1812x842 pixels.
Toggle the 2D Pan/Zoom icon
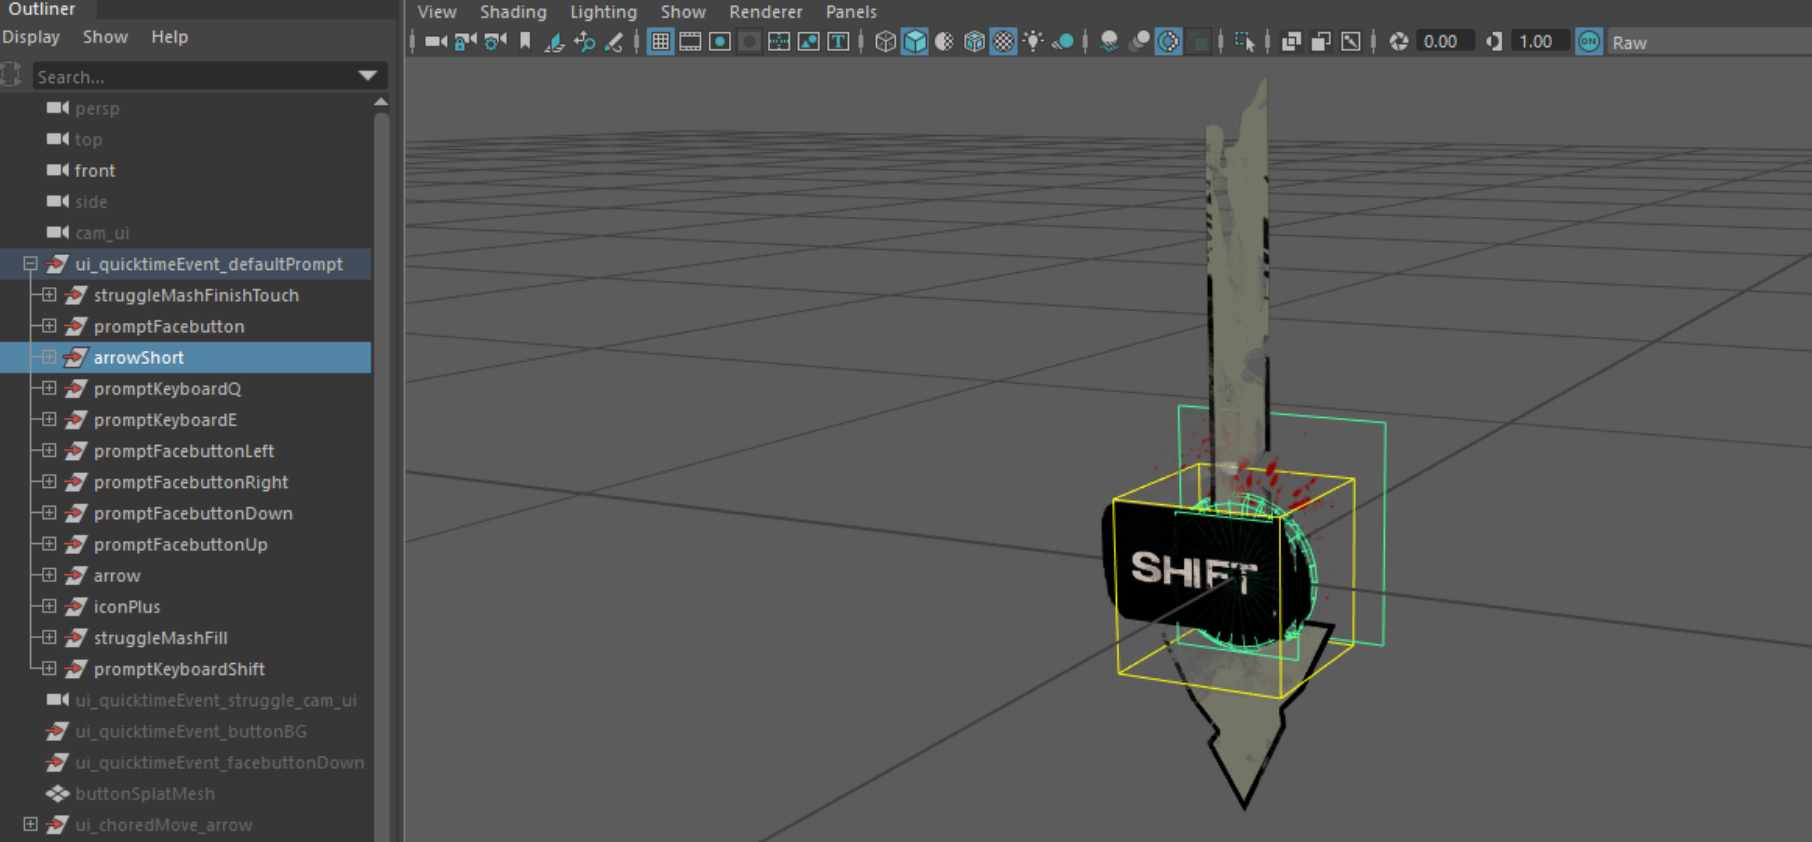pyautogui.click(x=584, y=42)
